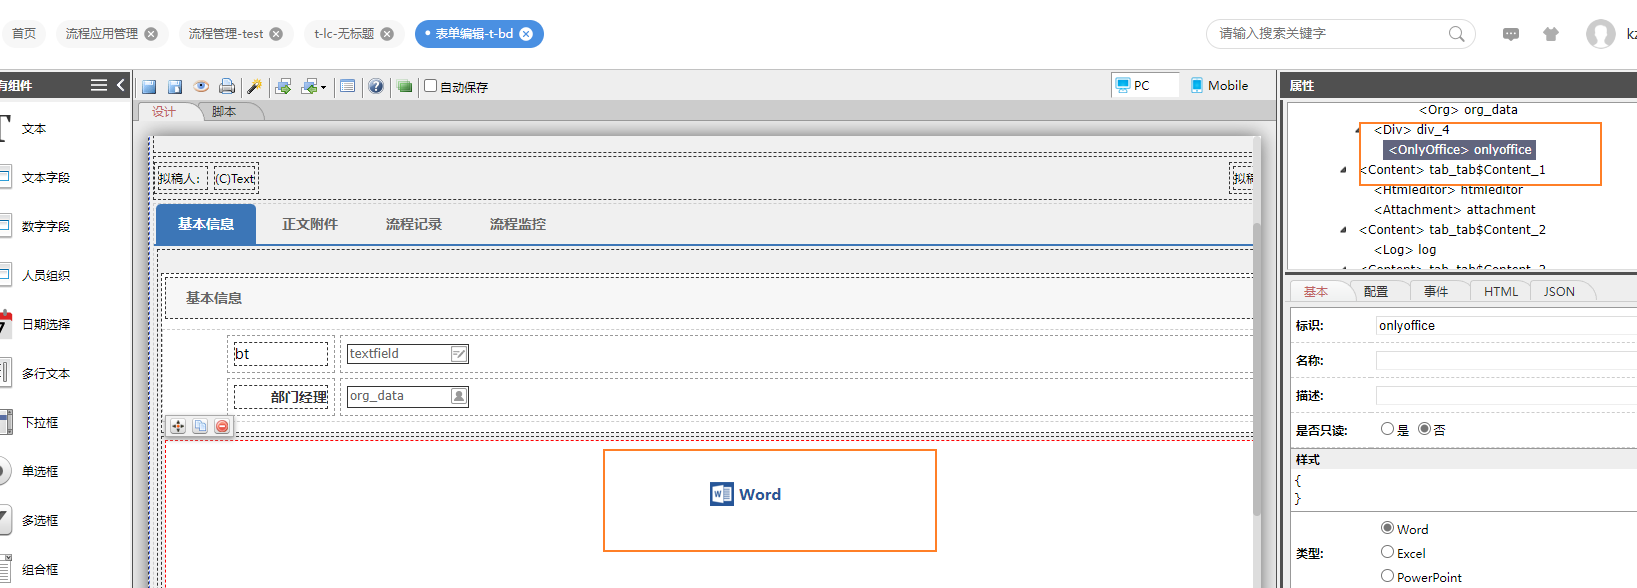Open the chat messages icon in header
The height and width of the screenshot is (588, 1637).
point(1510,34)
